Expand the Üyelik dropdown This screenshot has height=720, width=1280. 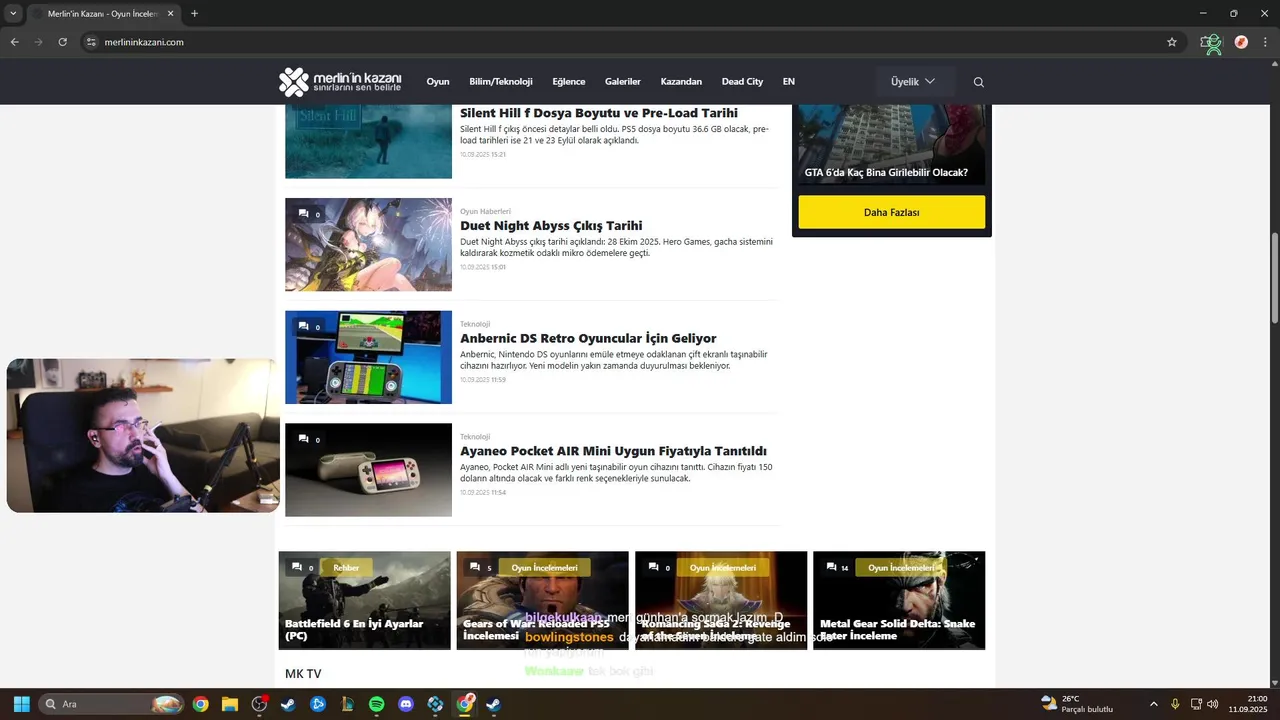[x=914, y=82]
